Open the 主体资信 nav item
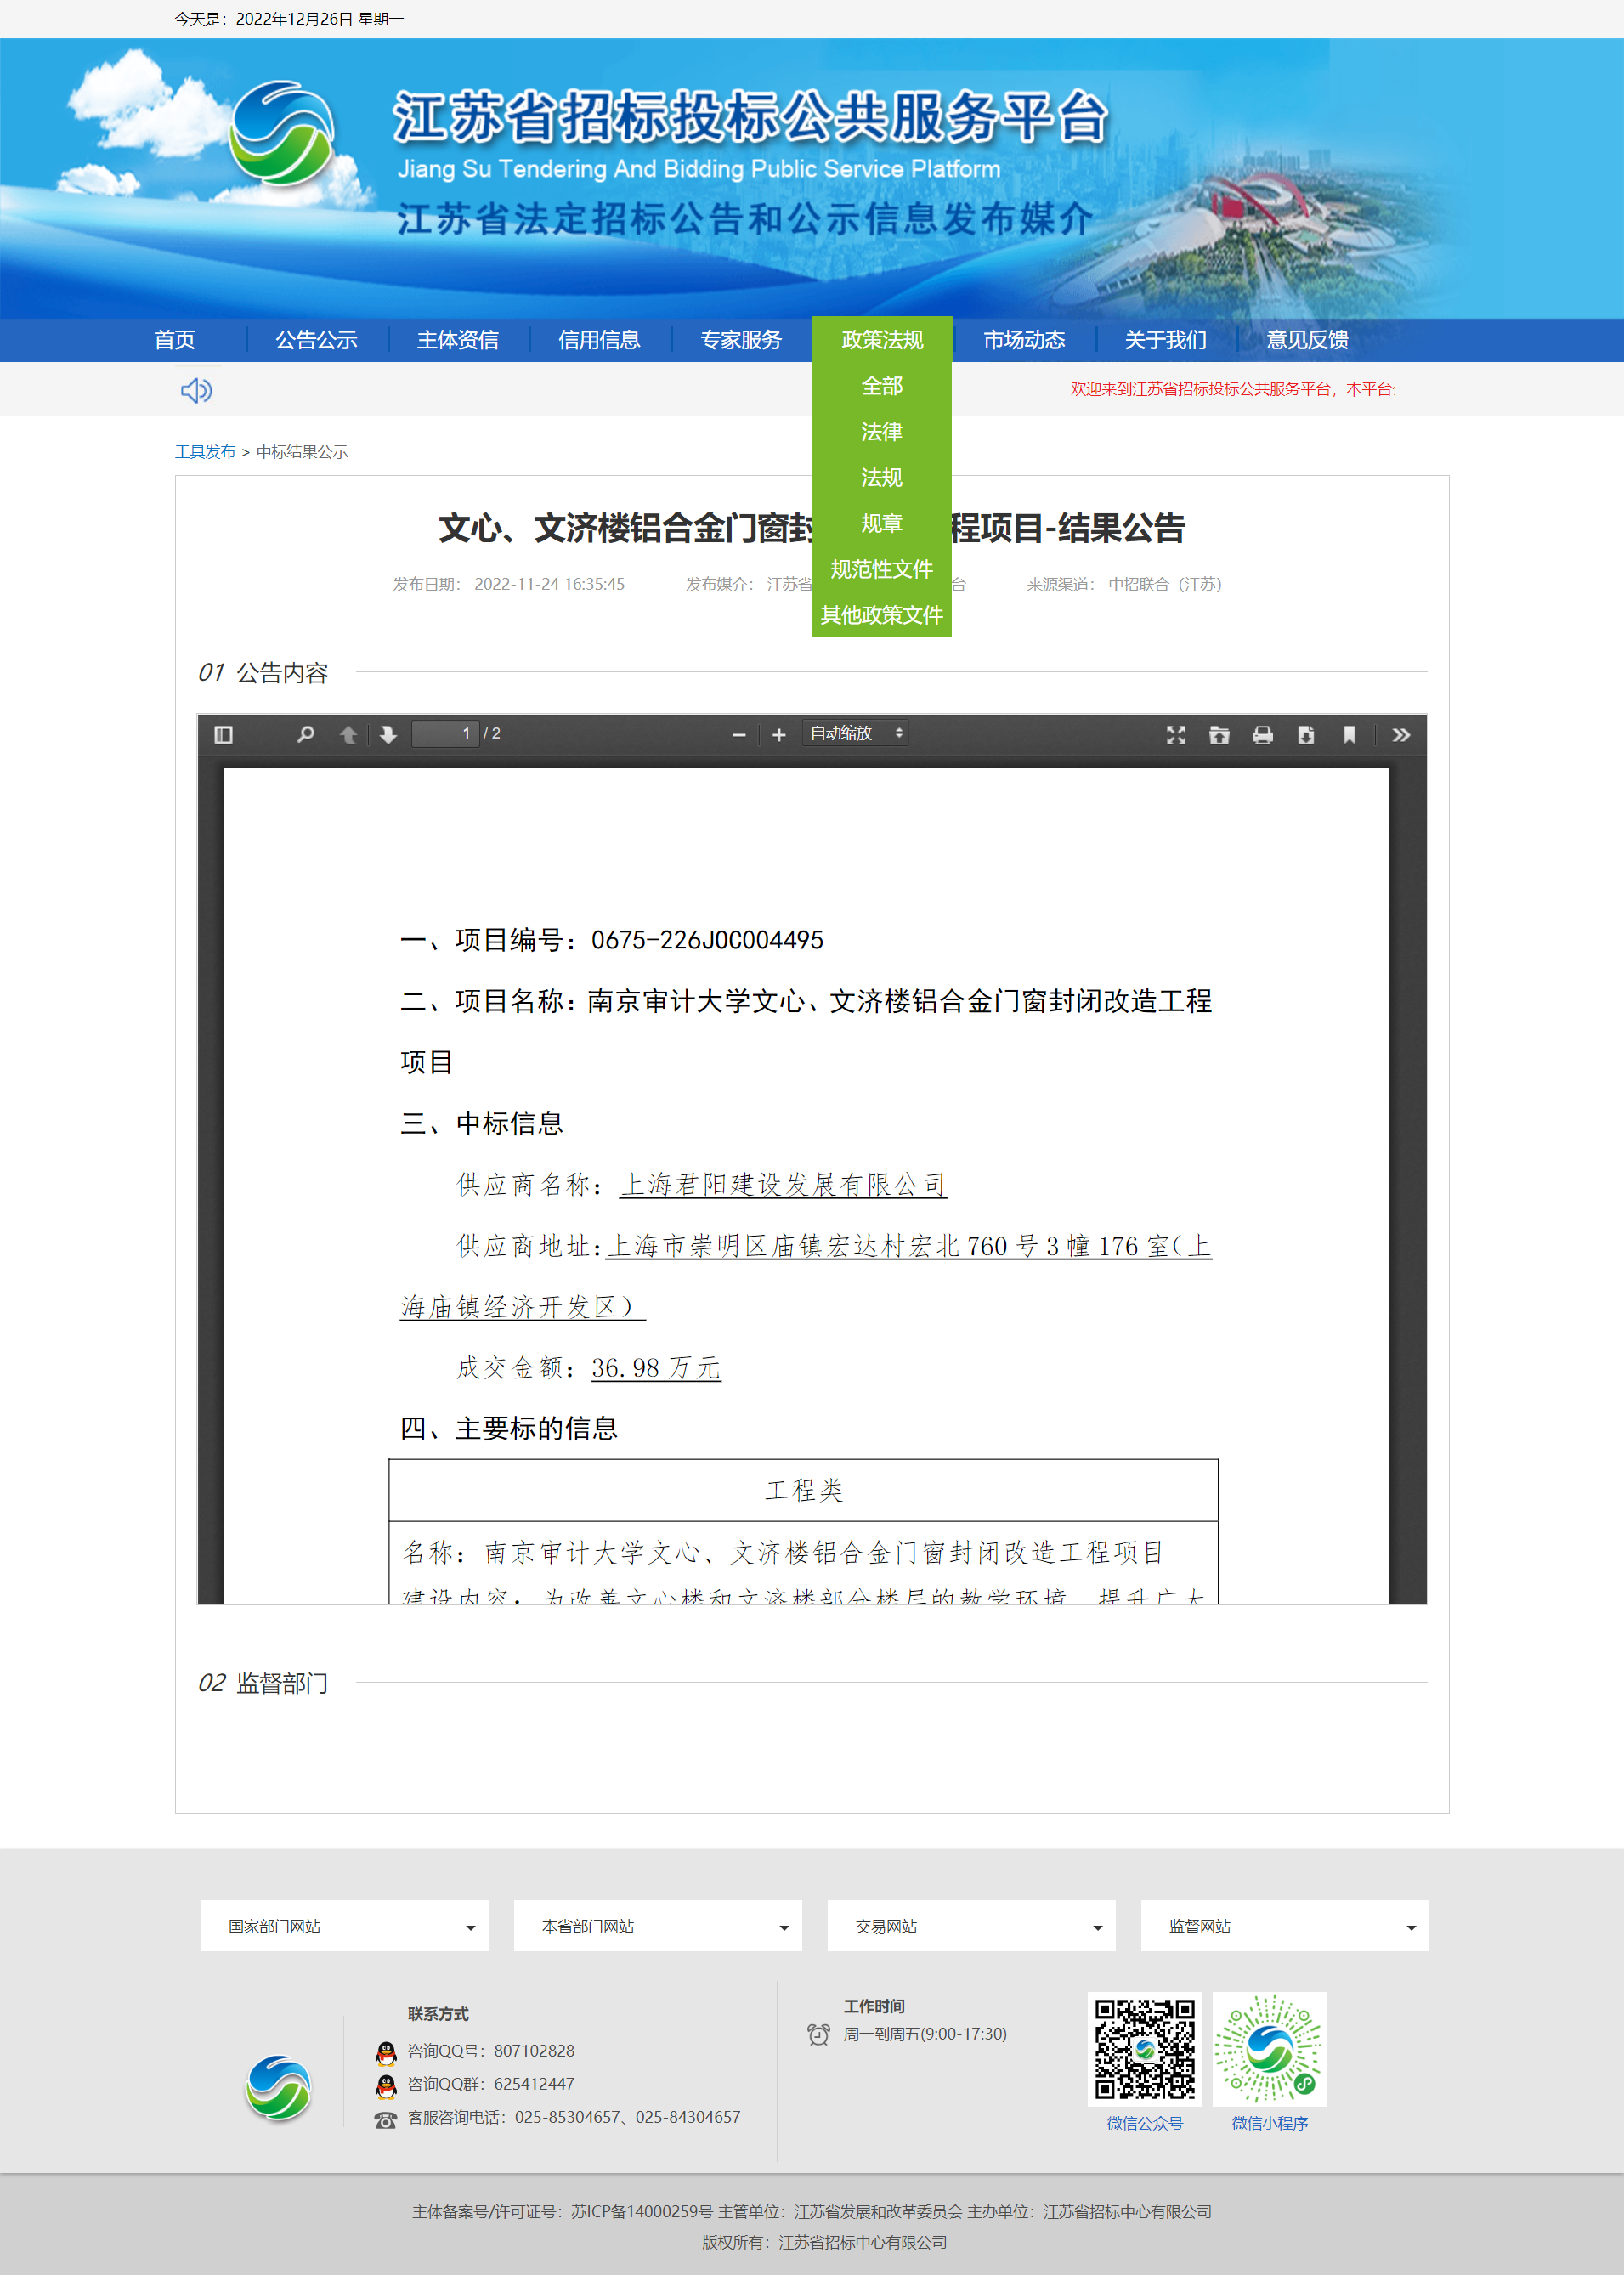The width and height of the screenshot is (1624, 2275). pyautogui.click(x=458, y=340)
